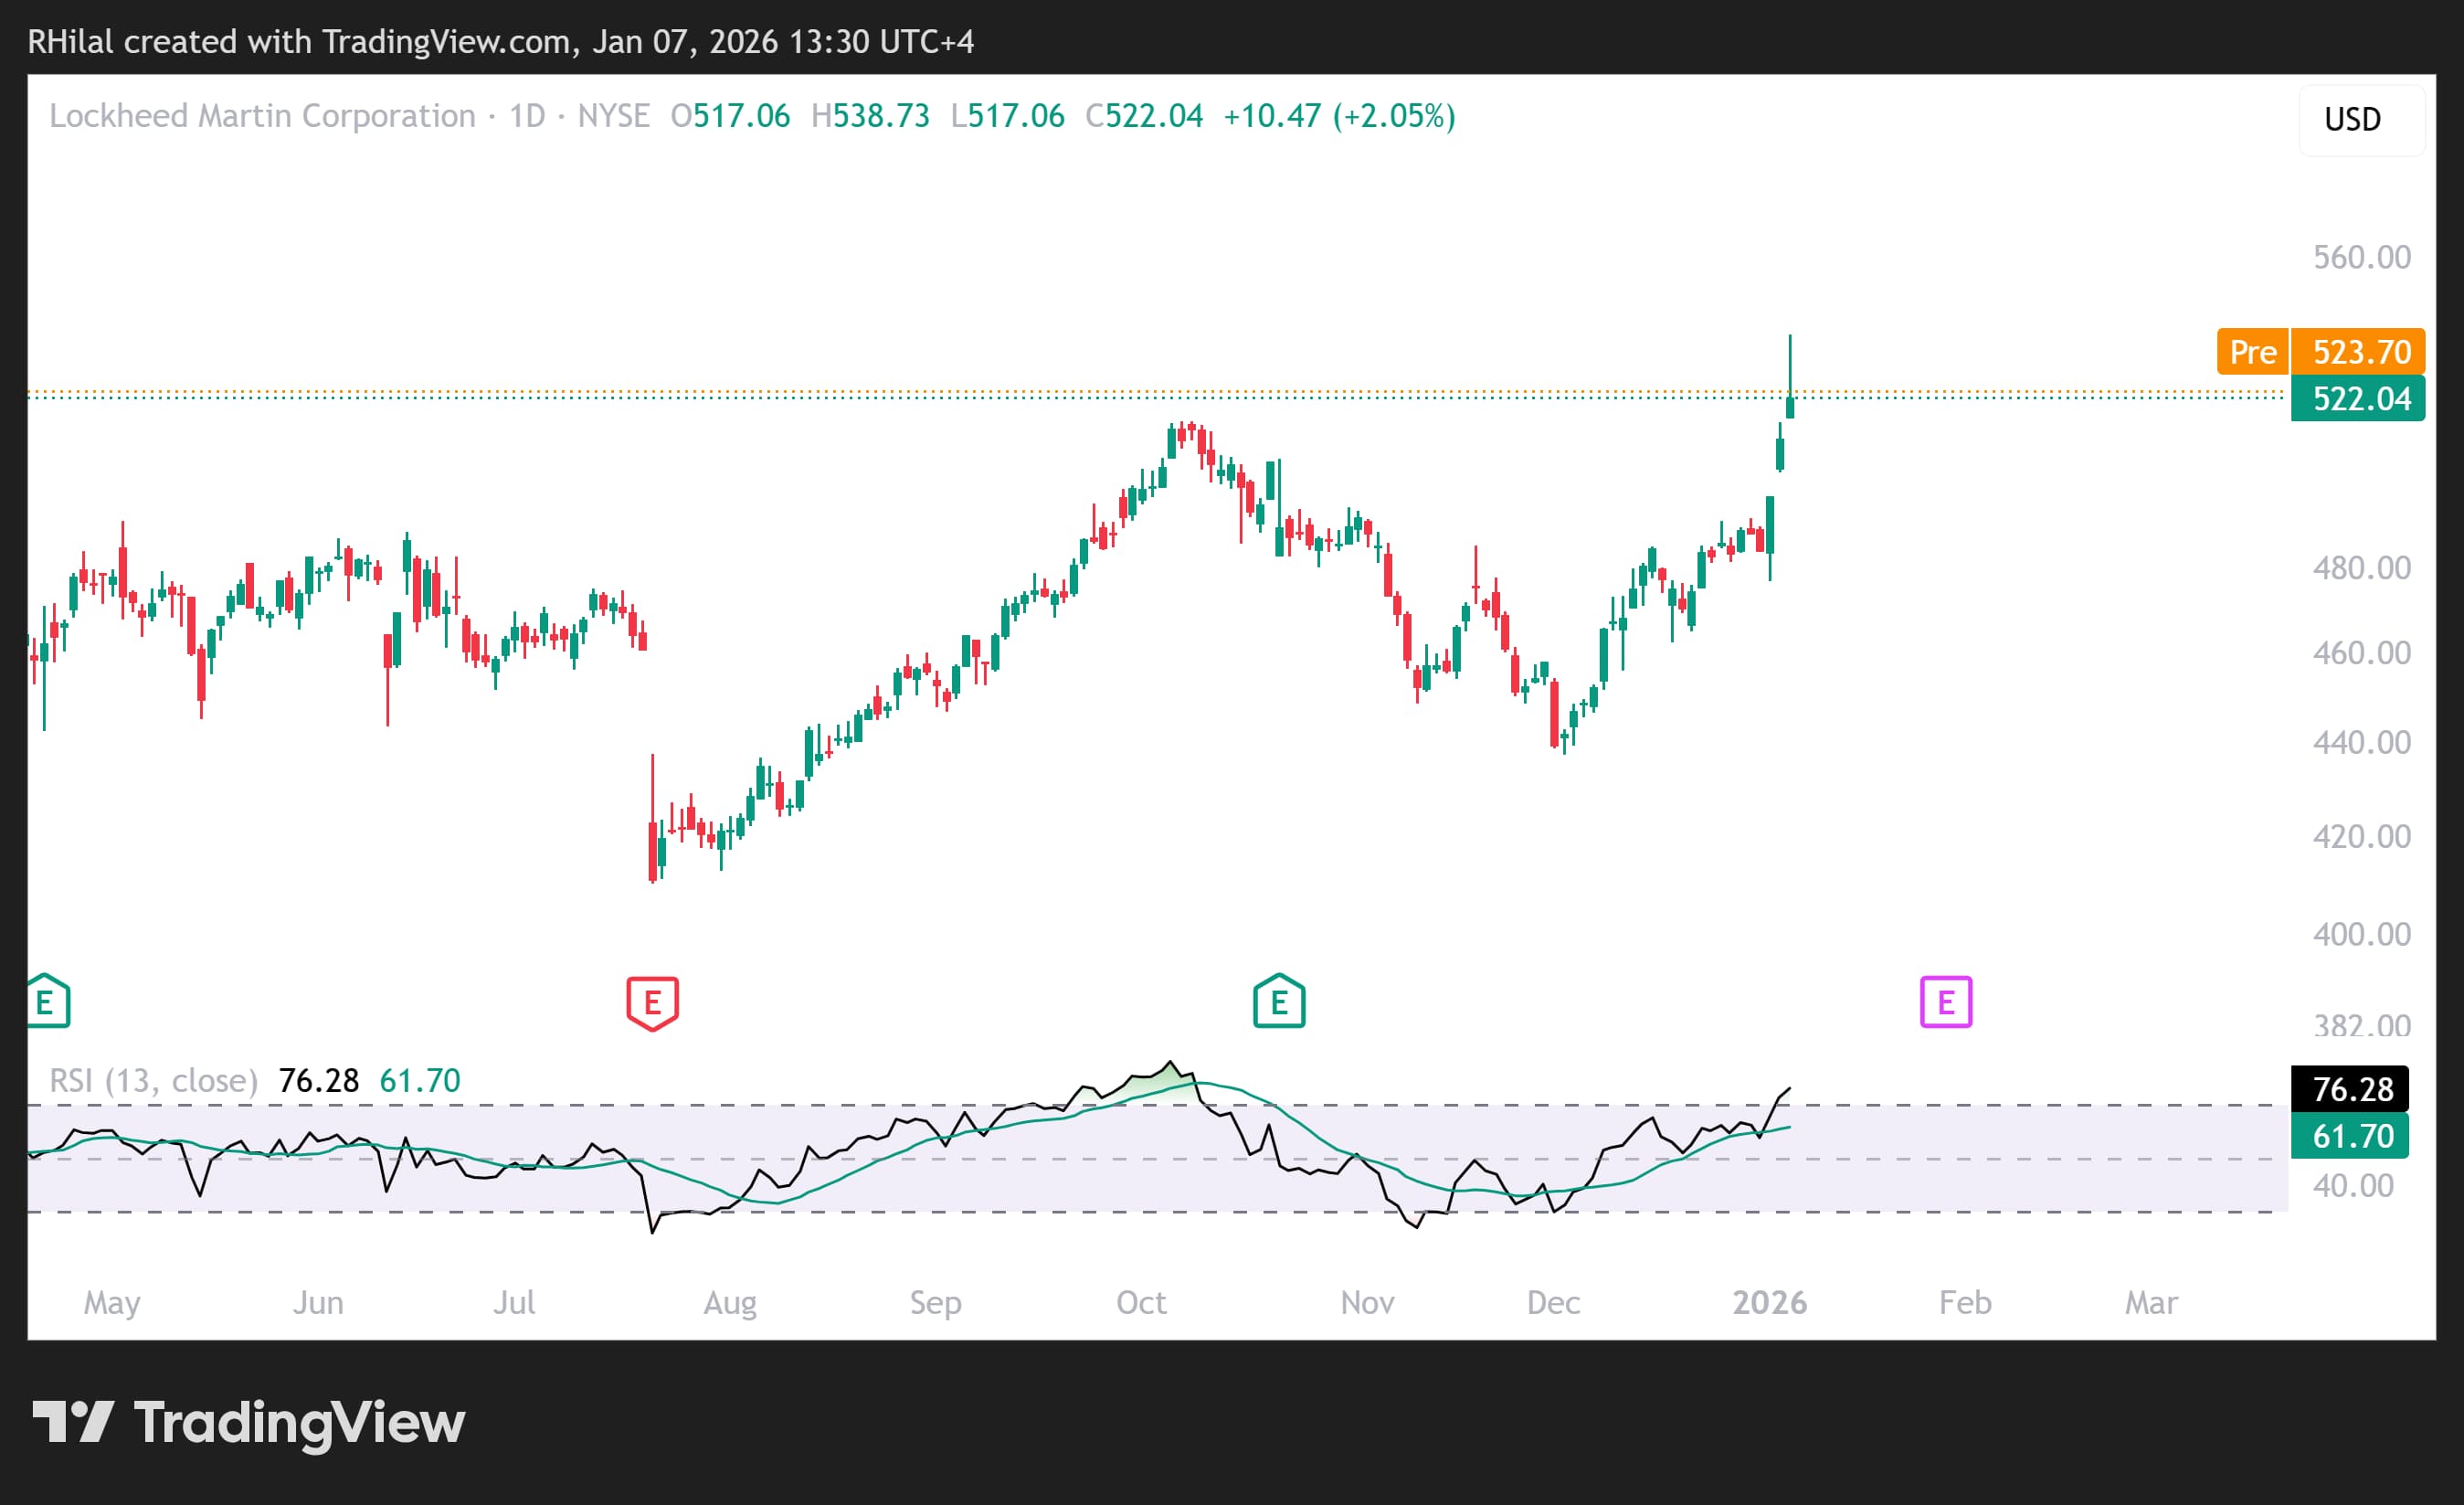This screenshot has width=2464, height=1505.
Task: Click the low value L517.06
Action: (x=1007, y=116)
